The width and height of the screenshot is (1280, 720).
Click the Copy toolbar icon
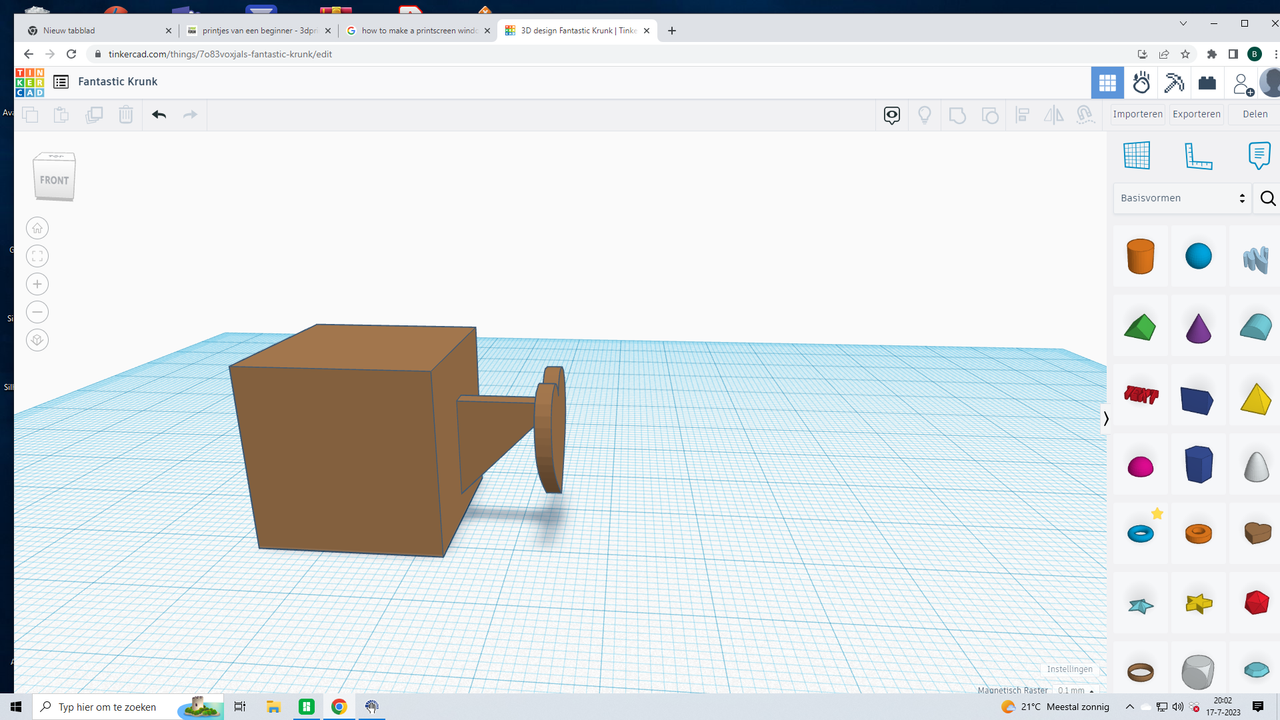(30, 115)
